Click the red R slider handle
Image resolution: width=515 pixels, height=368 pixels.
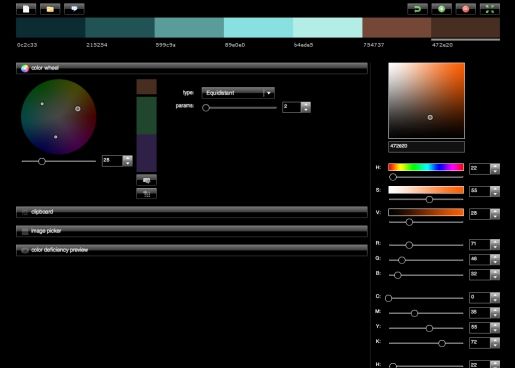pos(409,245)
